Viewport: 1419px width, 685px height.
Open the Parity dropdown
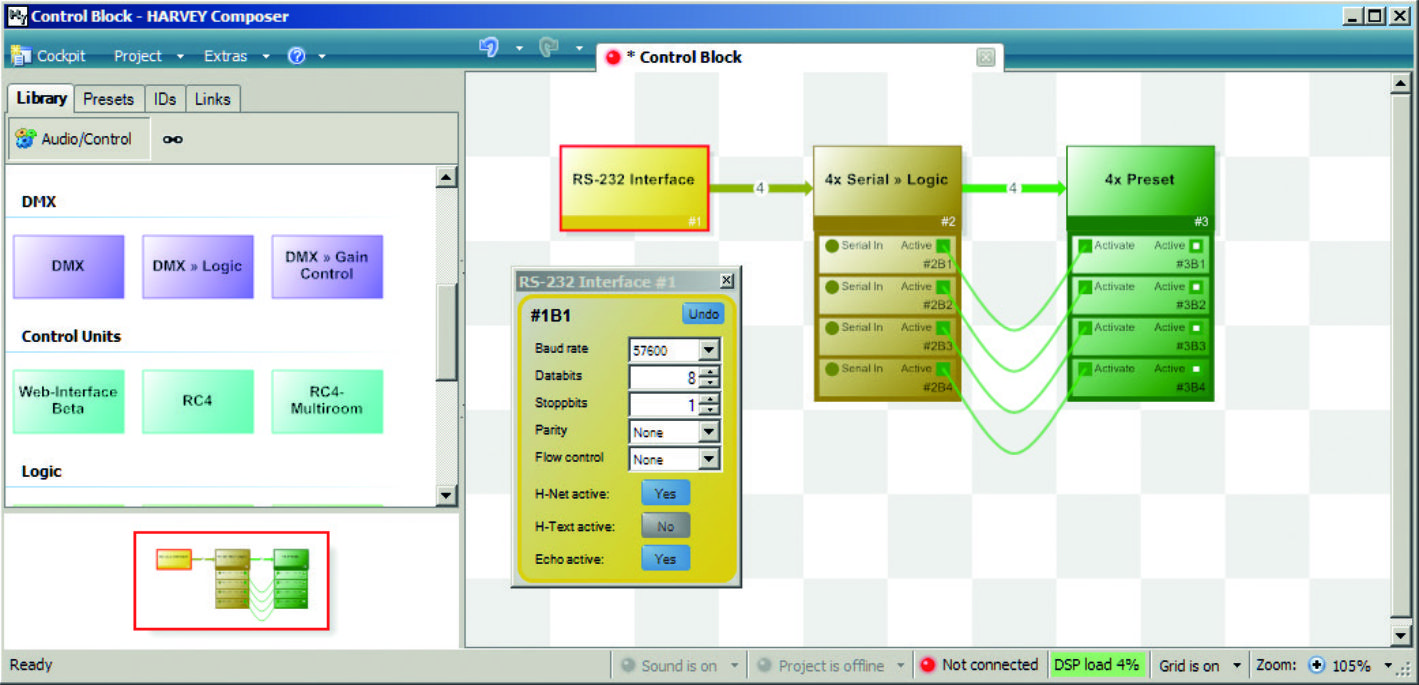(x=709, y=432)
